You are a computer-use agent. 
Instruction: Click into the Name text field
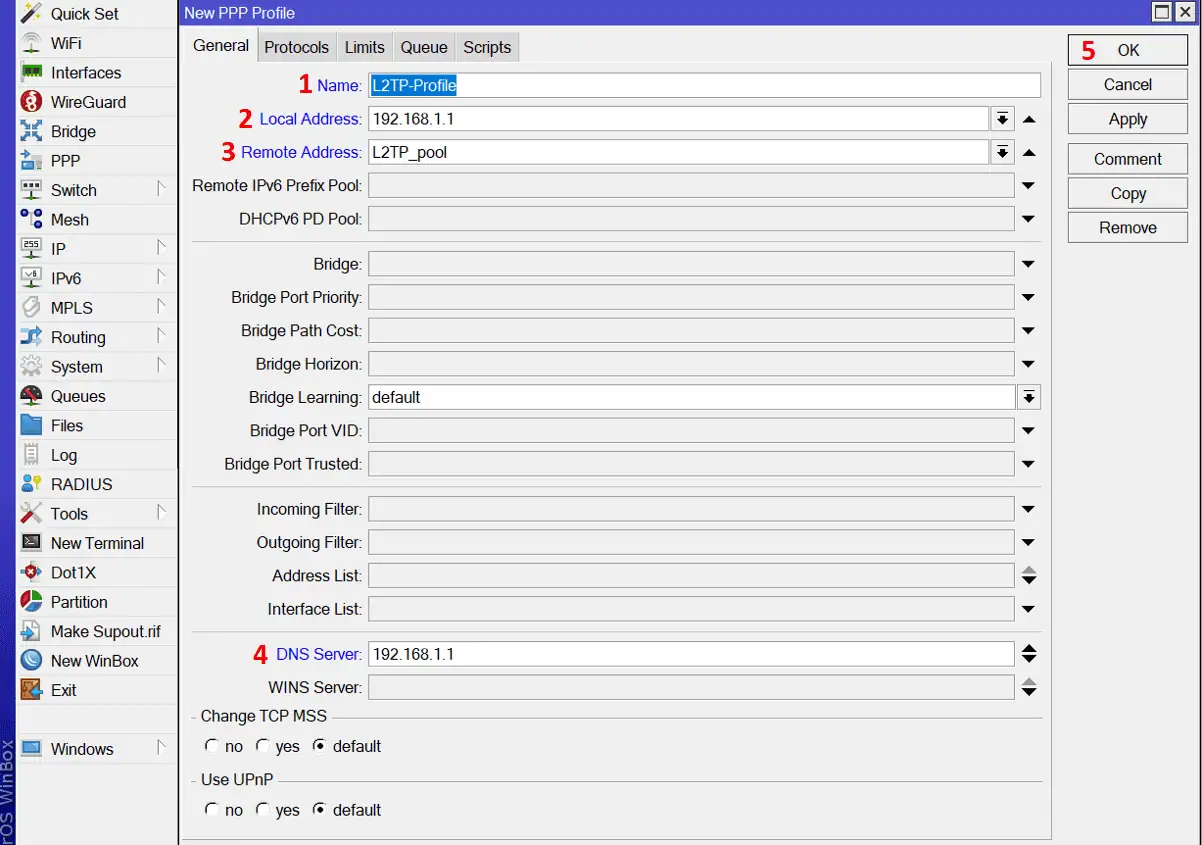703,85
